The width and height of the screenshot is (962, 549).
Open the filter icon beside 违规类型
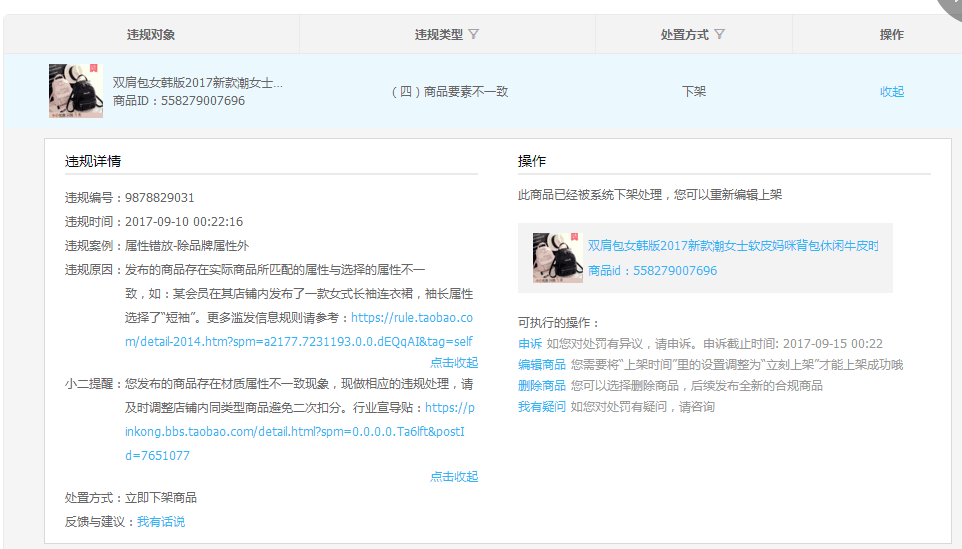[474, 34]
